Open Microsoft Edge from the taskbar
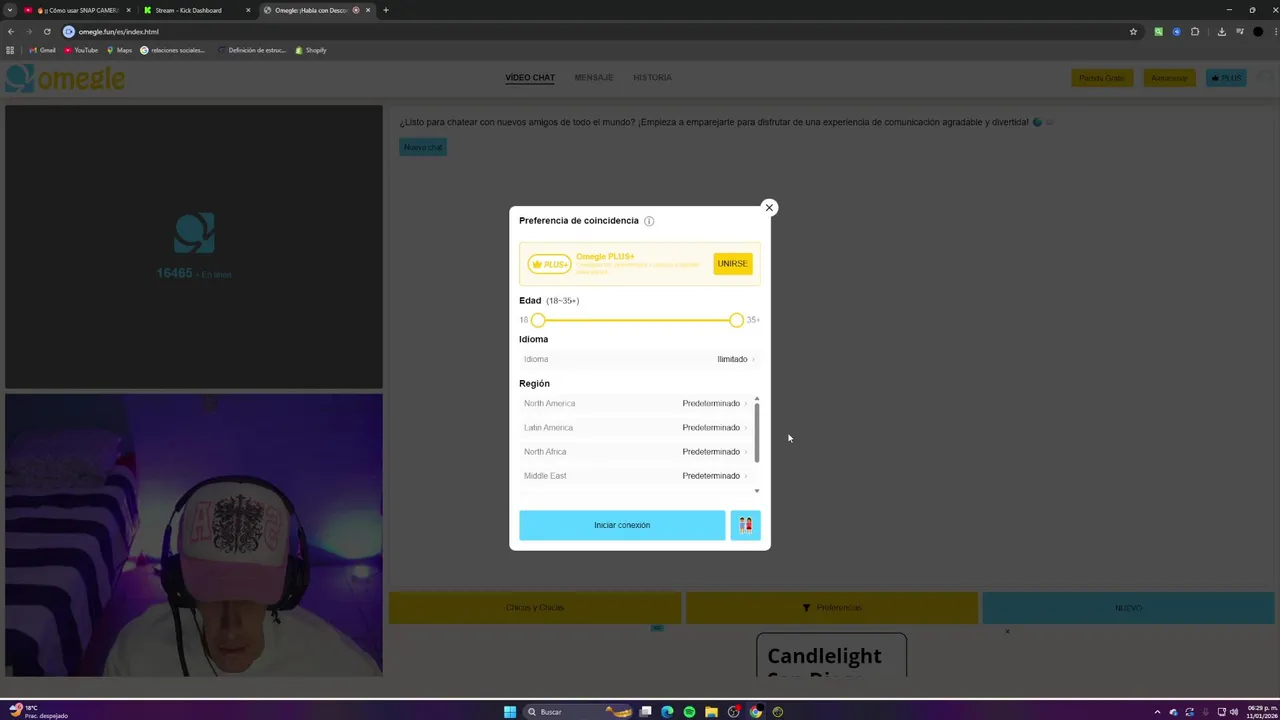This screenshot has width=1280, height=720. pos(667,712)
